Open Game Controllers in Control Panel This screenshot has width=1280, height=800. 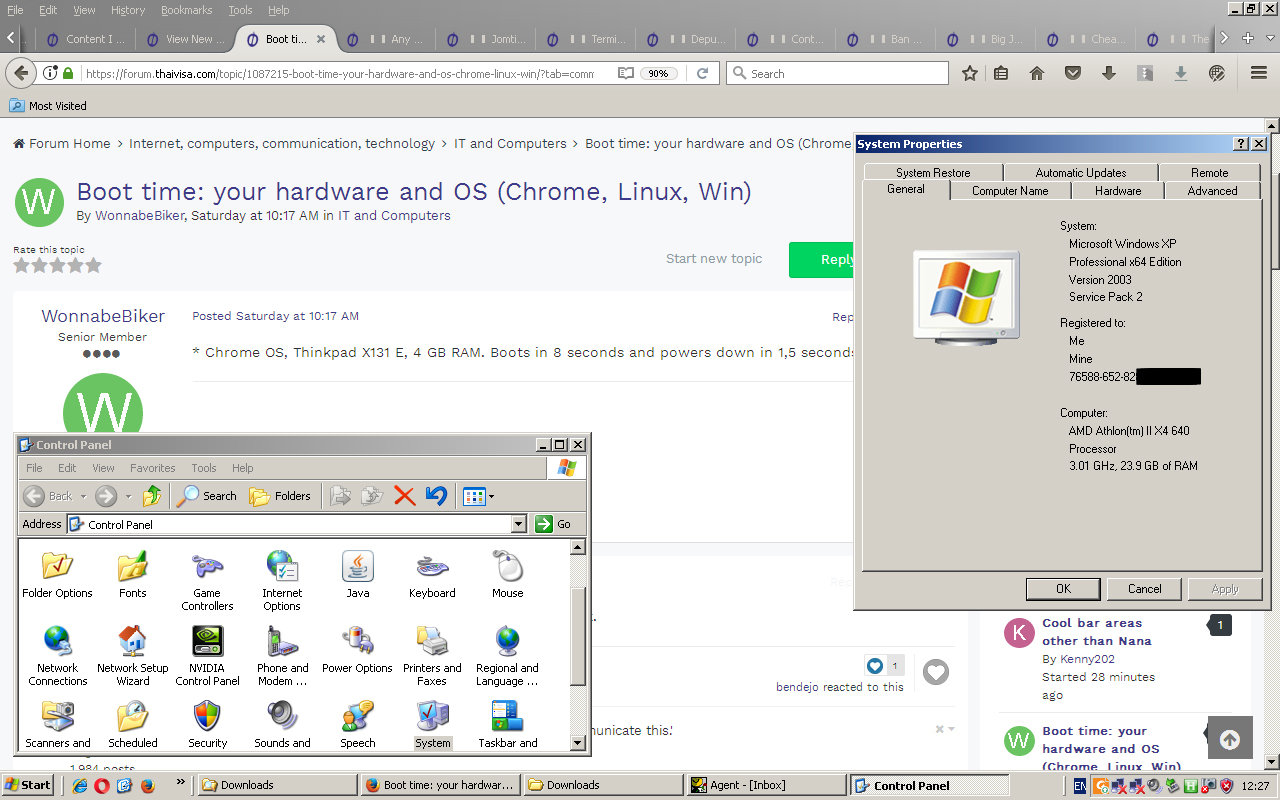tap(207, 581)
